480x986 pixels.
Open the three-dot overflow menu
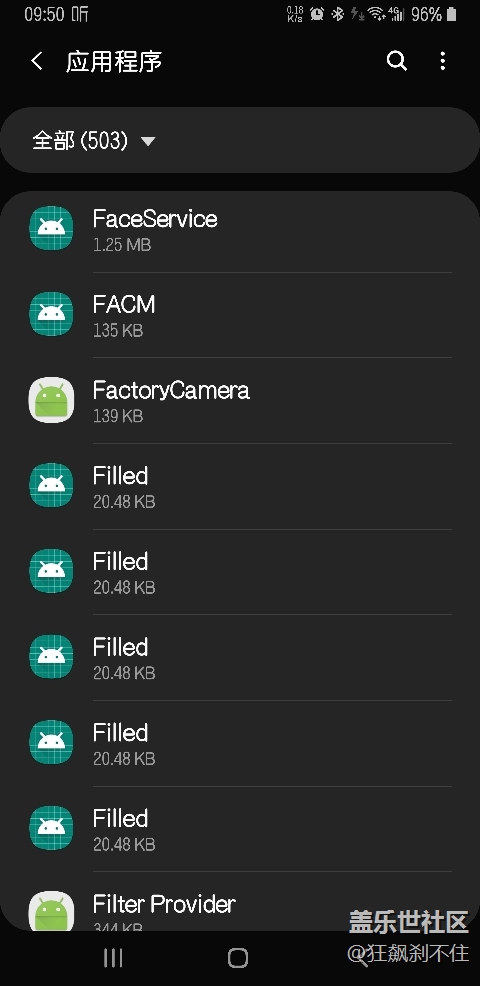(443, 61)
